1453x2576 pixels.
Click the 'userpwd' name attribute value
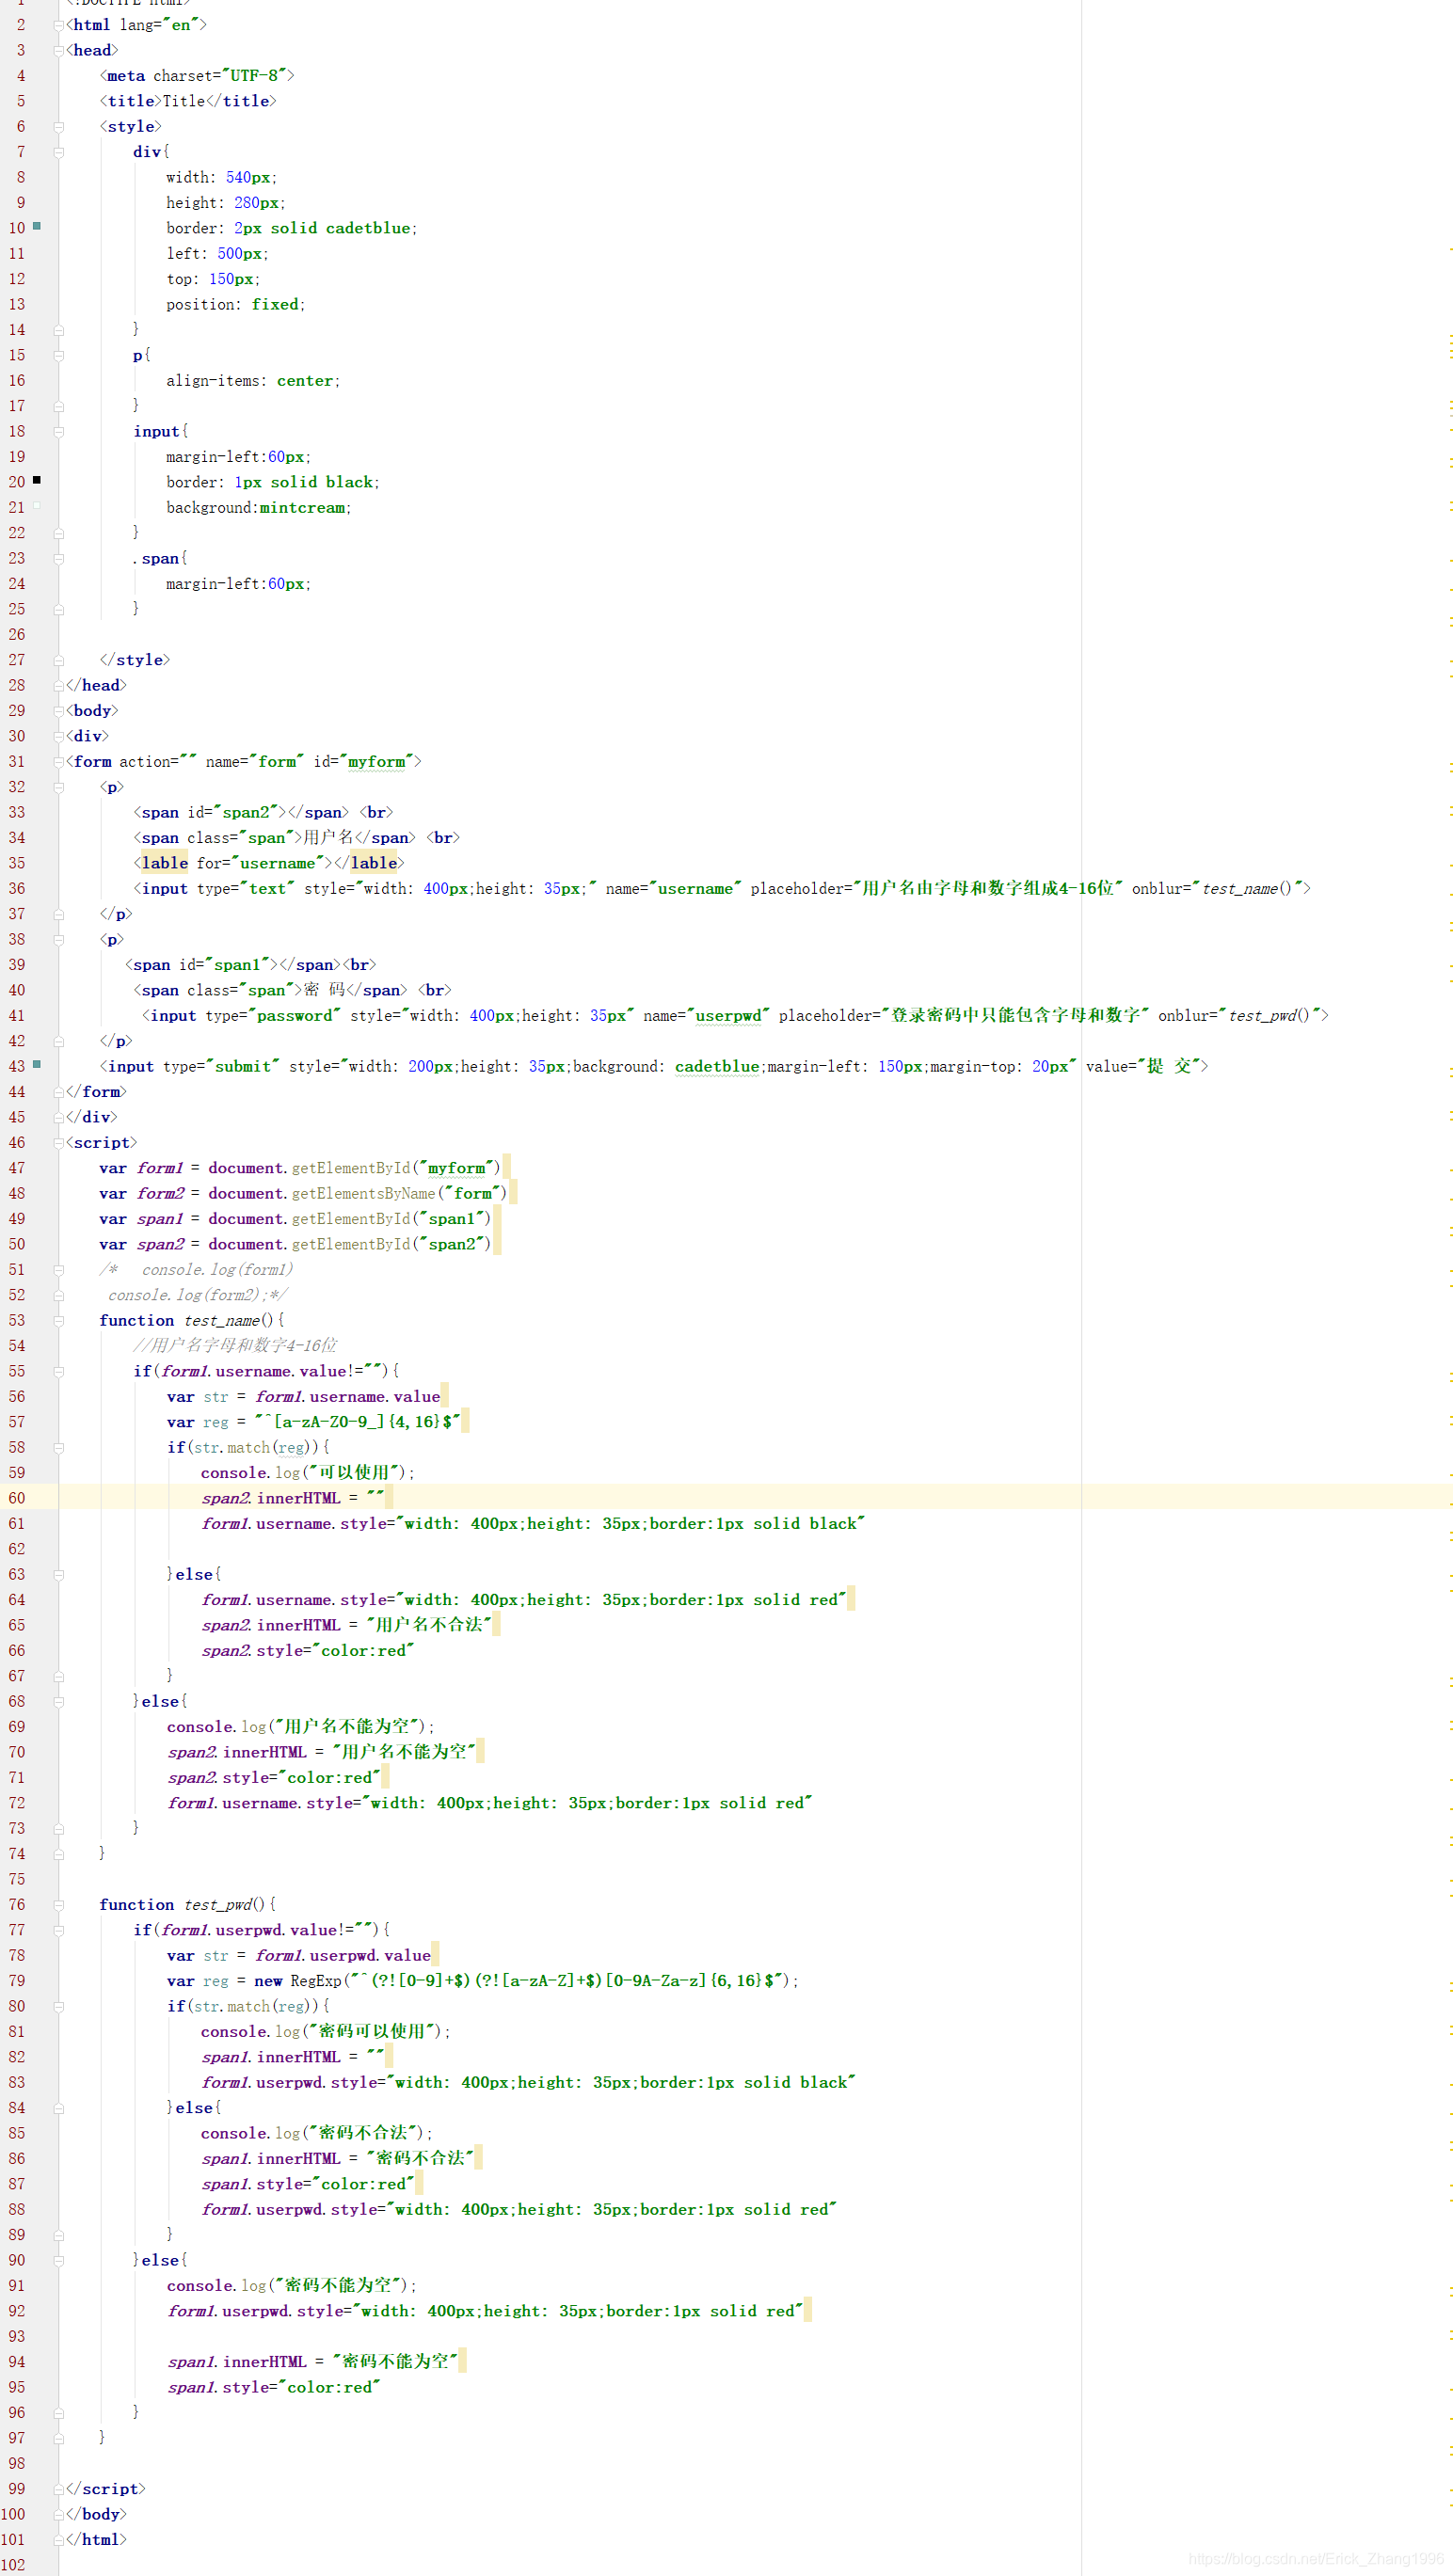coord(728,1015)
